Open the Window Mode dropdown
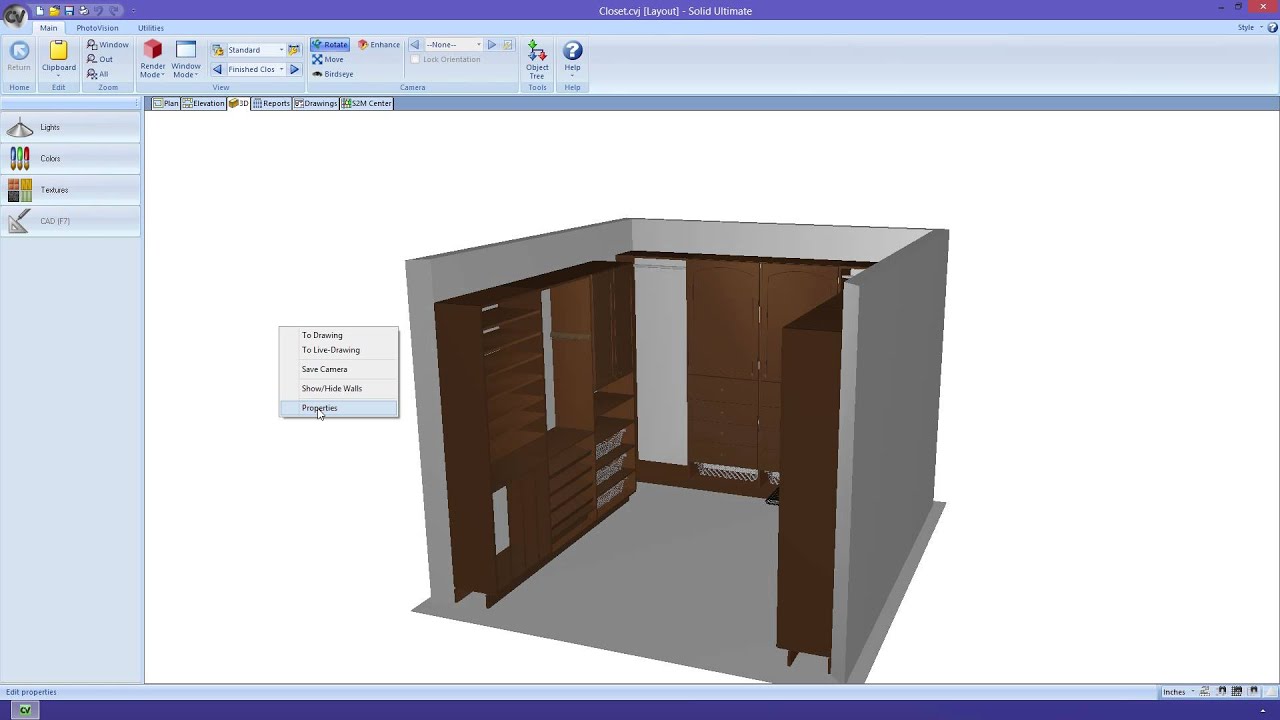The height and width of the screenshot is (720, 1280). click(186, 60)
